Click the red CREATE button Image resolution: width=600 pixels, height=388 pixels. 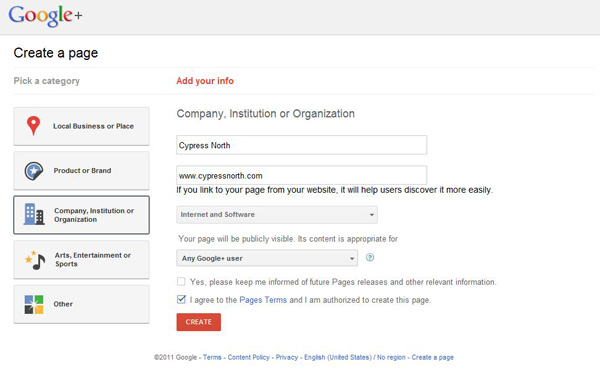tap(199, 322)
